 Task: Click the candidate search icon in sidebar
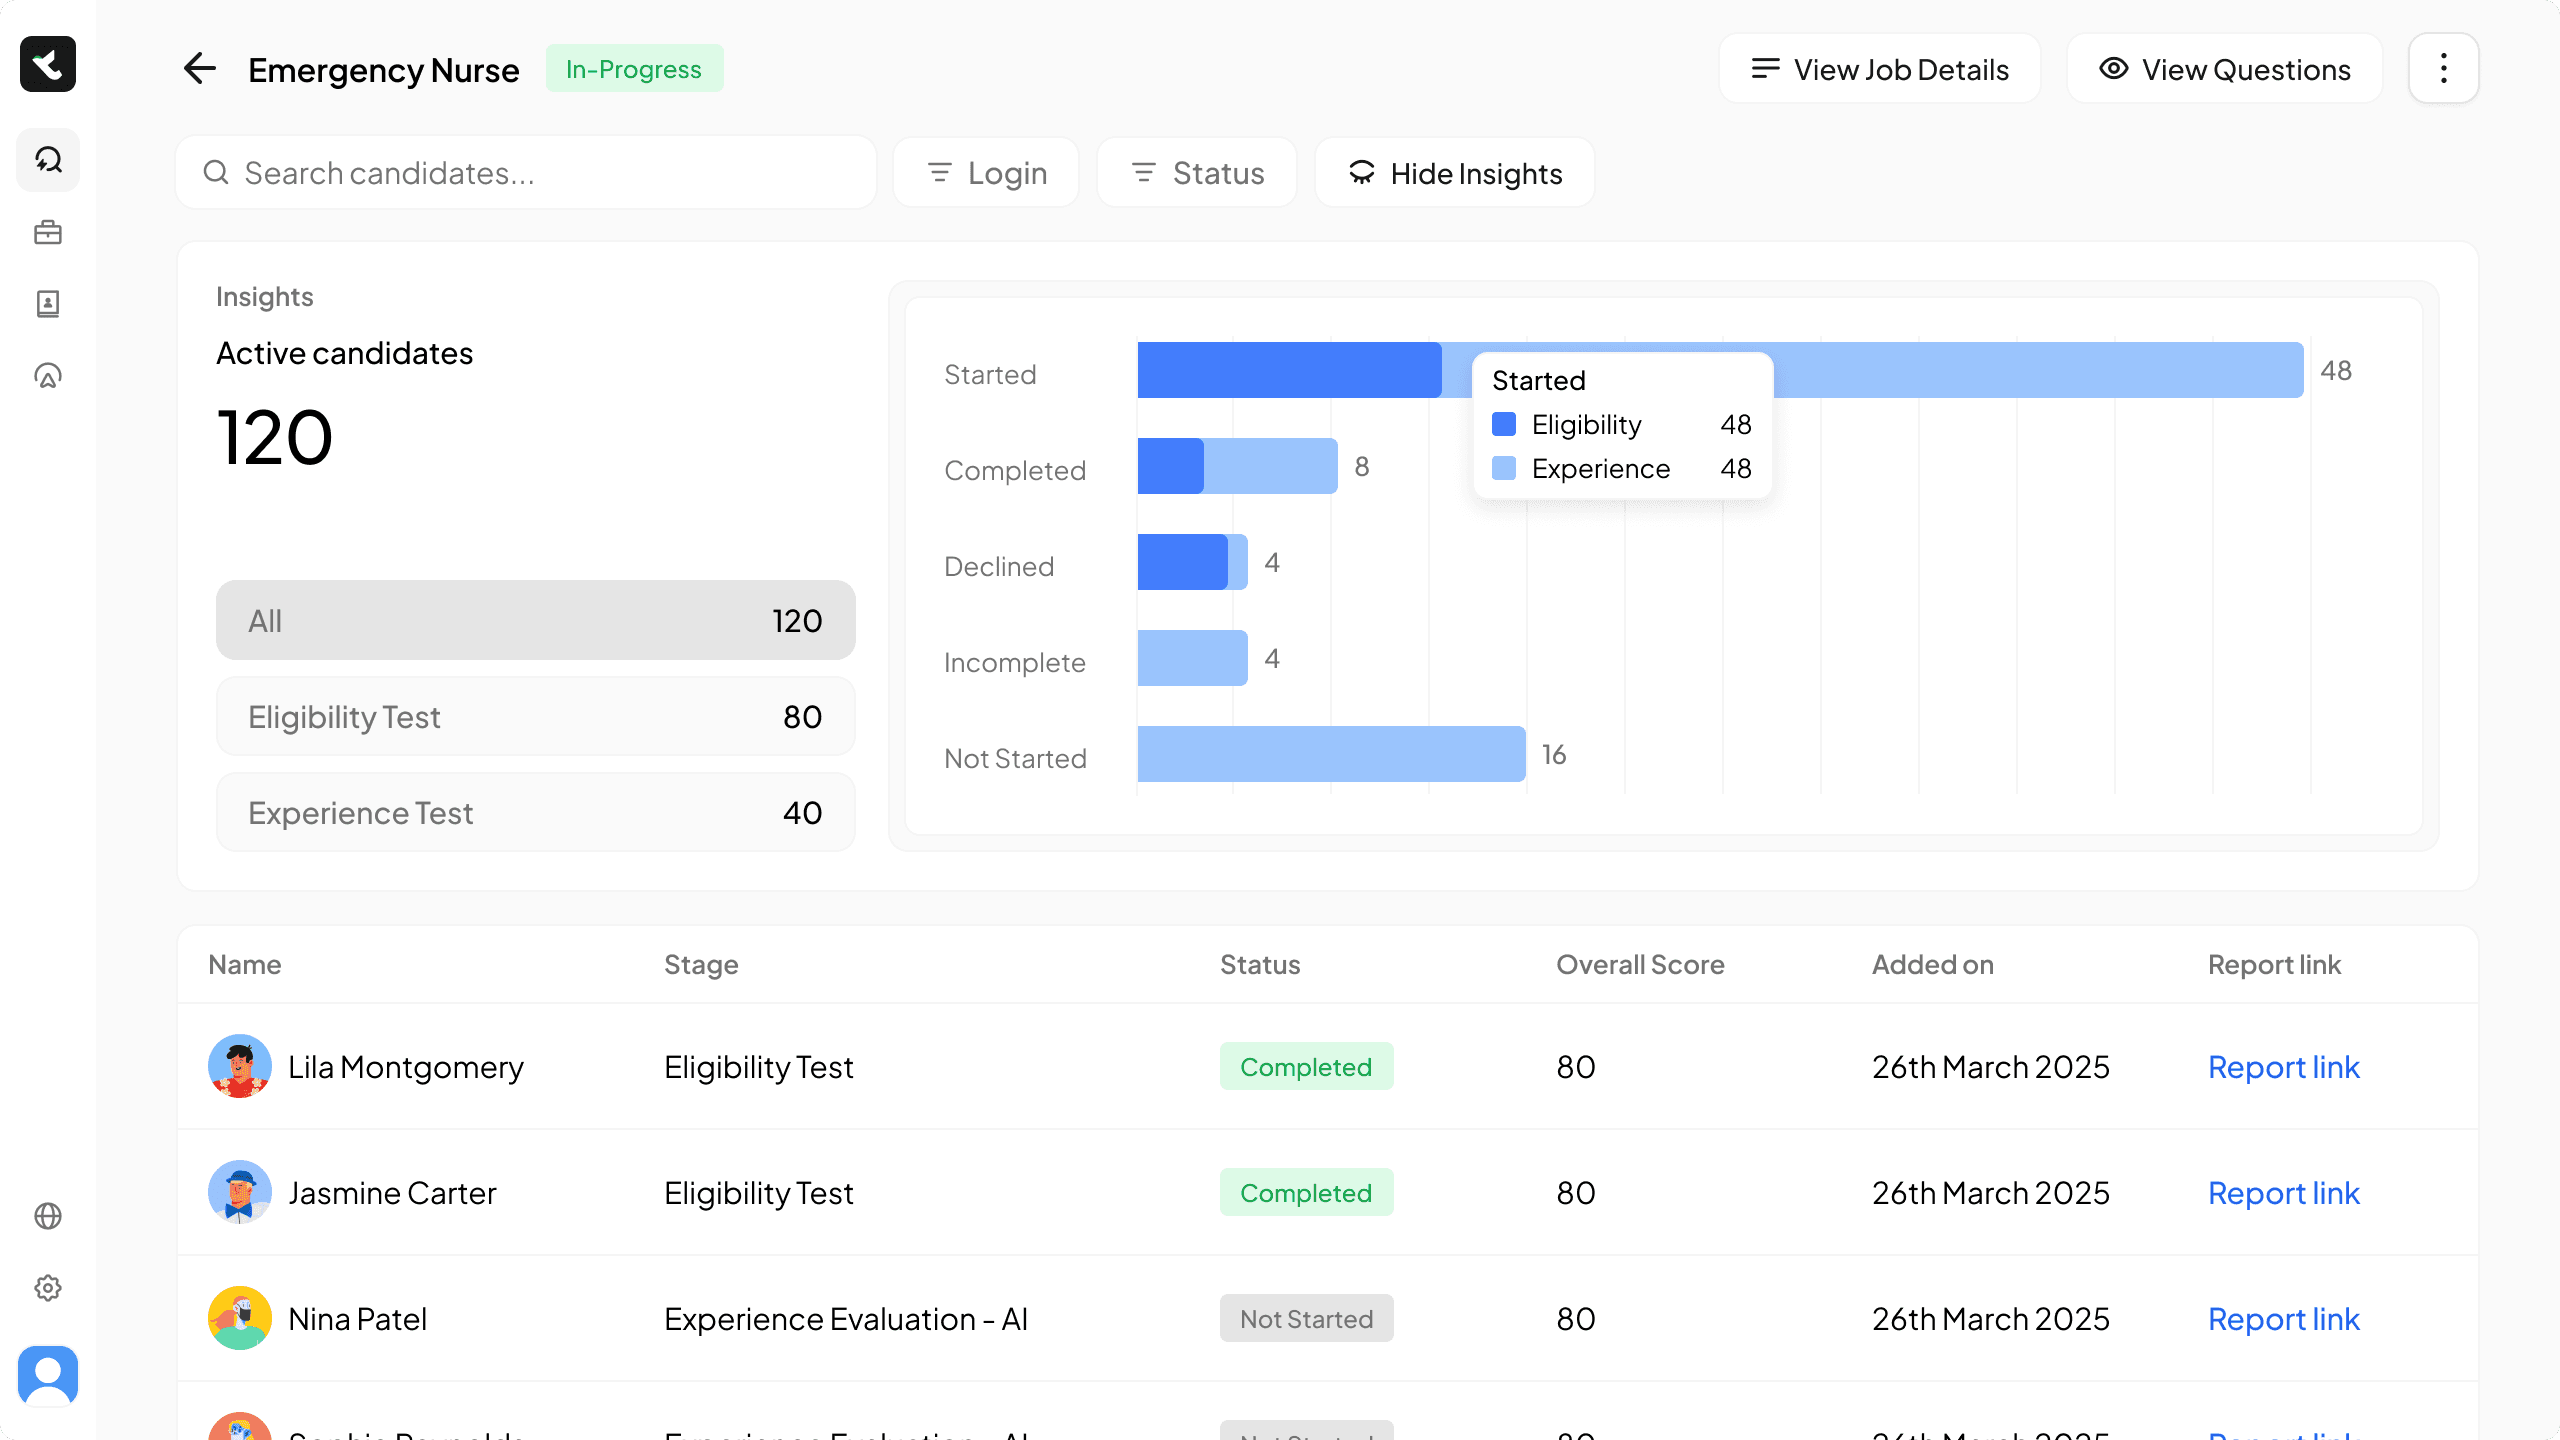pos(48,160)
